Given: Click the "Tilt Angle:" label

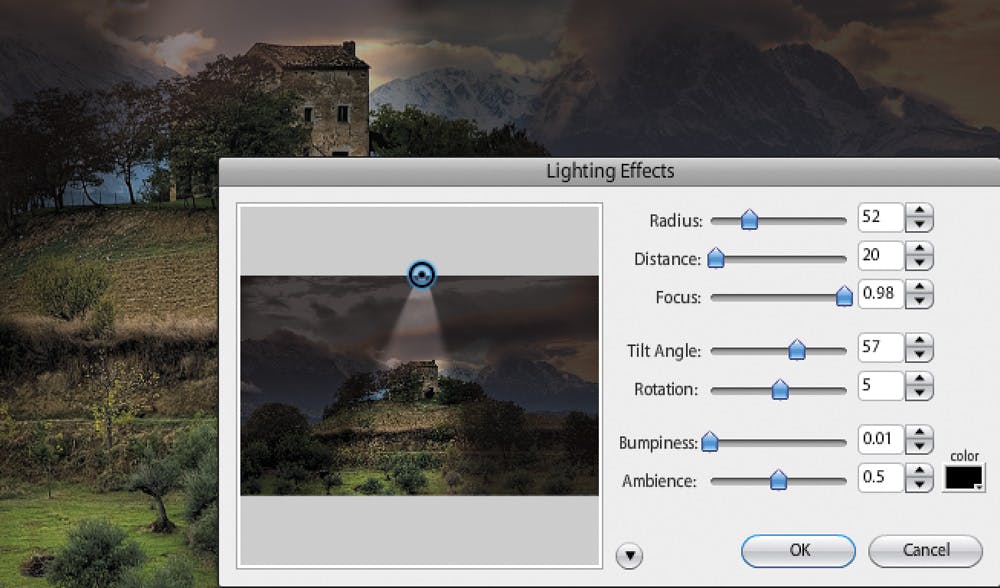Looking at the screenshot, I should point(663,351).
